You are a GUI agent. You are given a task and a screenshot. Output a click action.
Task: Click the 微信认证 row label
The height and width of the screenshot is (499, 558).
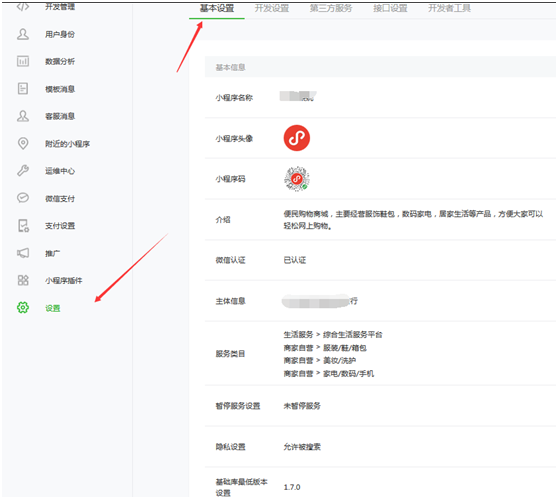[x=230, y=260]
